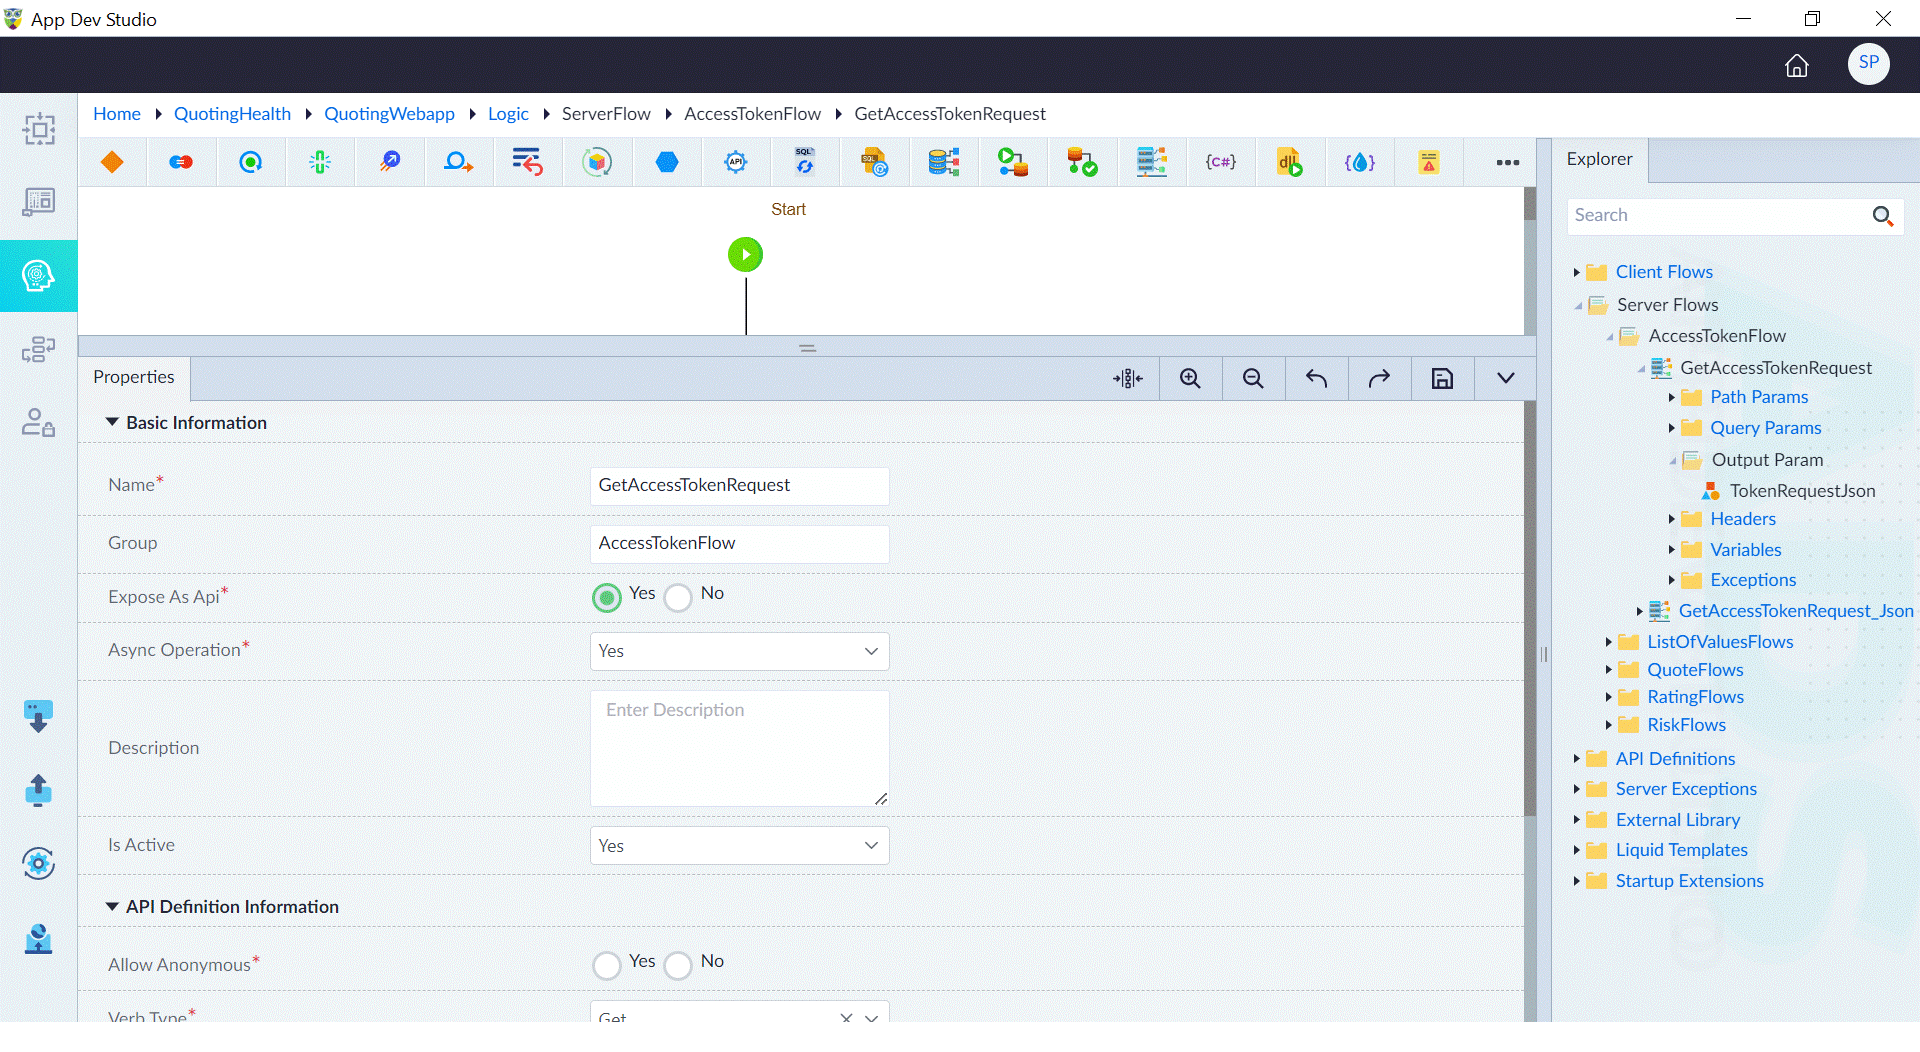Zoom in on the flow canvas
The width and height of the screenshot is (1920, 1052).
pyautogui.click(x=1190, y=378)
